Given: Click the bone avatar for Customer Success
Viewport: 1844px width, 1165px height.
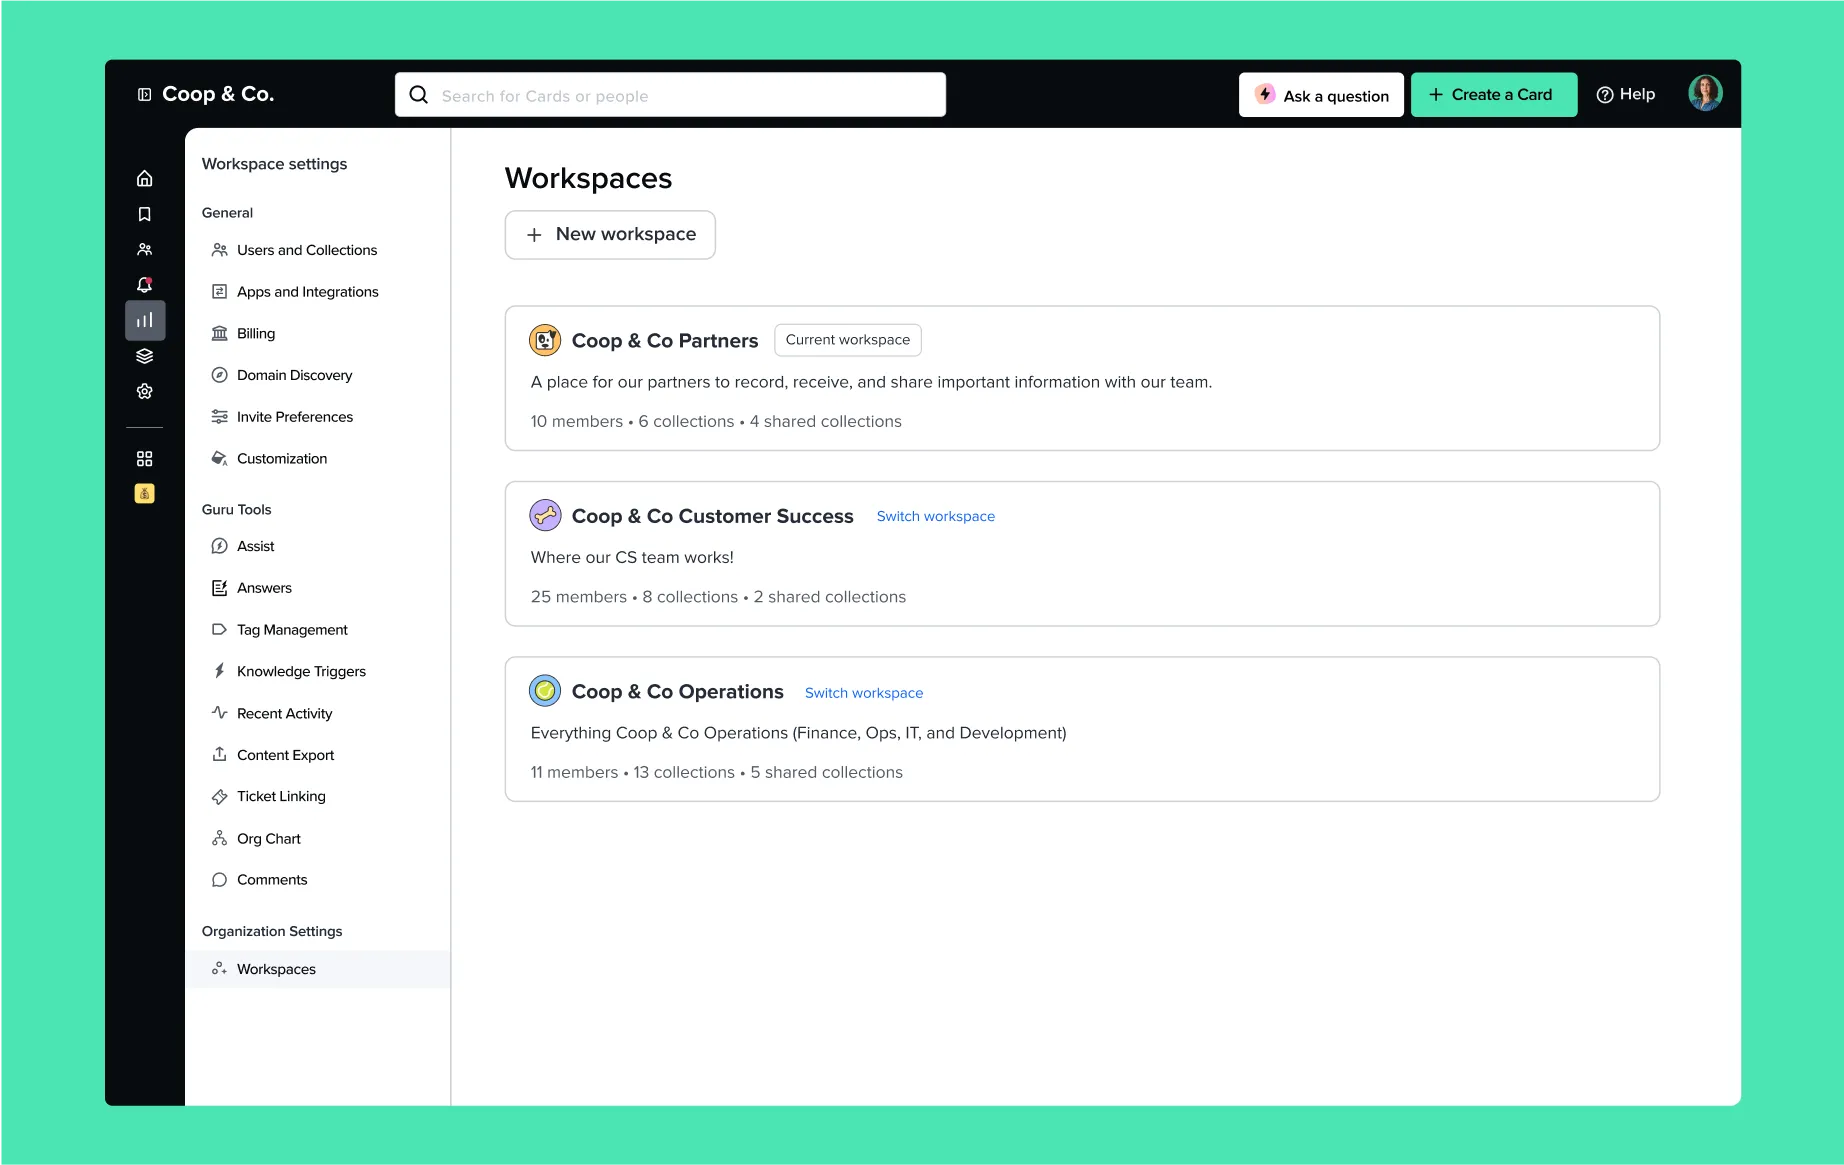Looking at the screenshot, I should pos(545,515).
